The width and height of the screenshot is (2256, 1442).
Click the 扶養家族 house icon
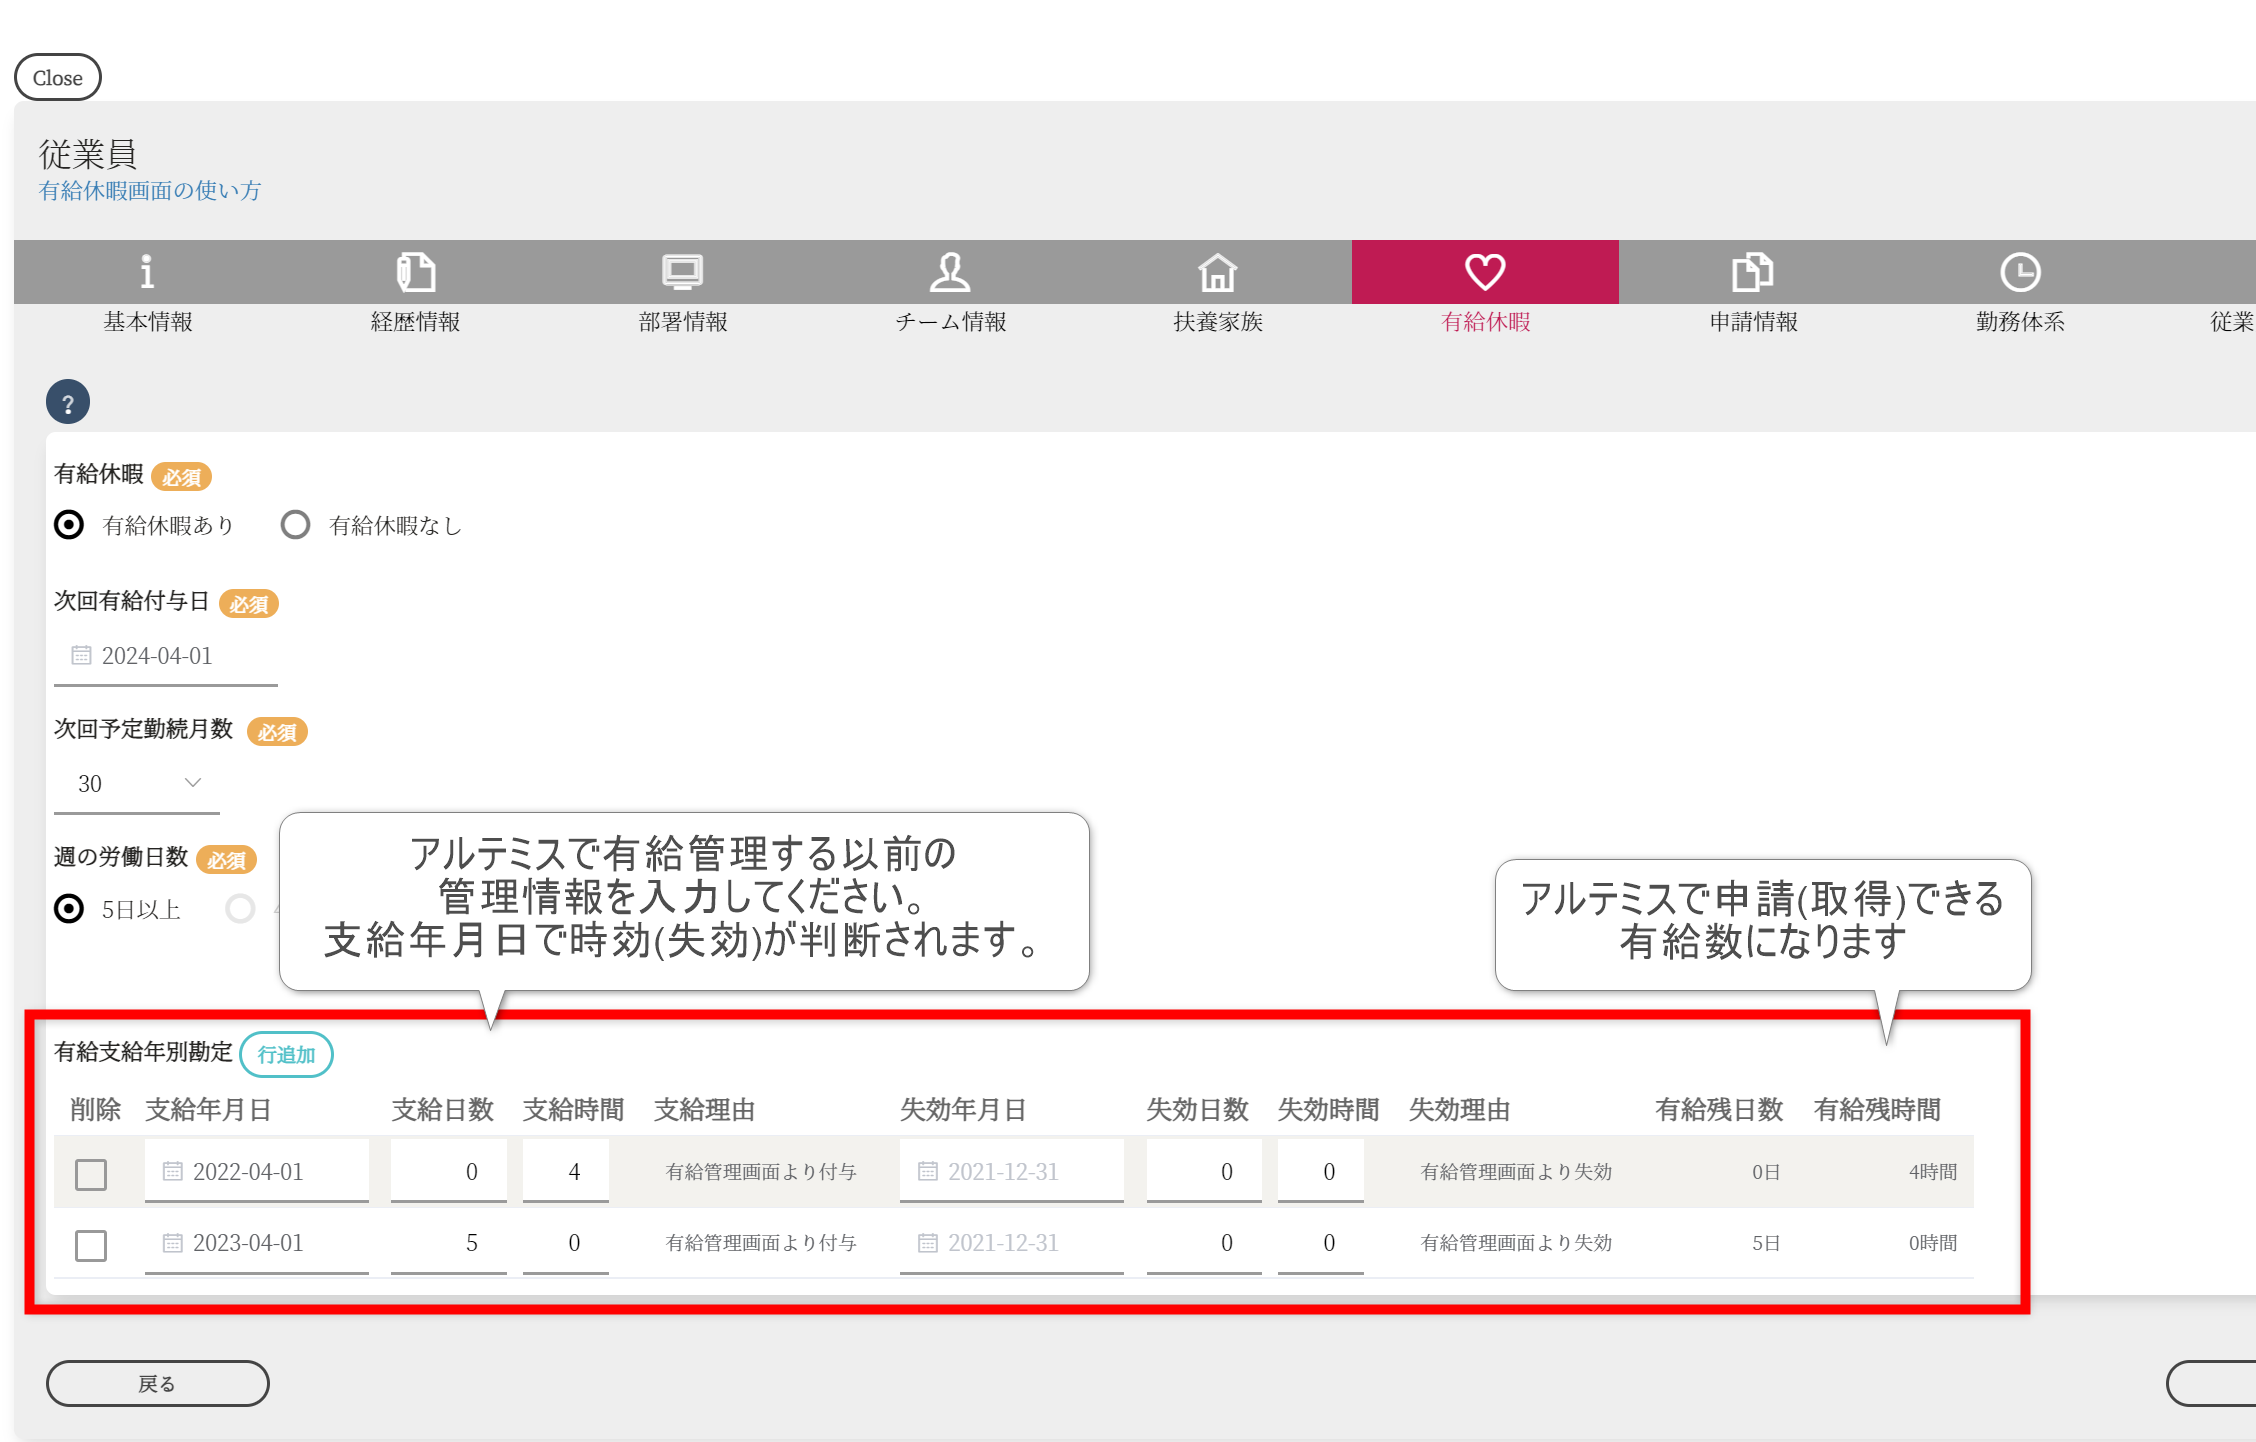(x=1217, y=271)
